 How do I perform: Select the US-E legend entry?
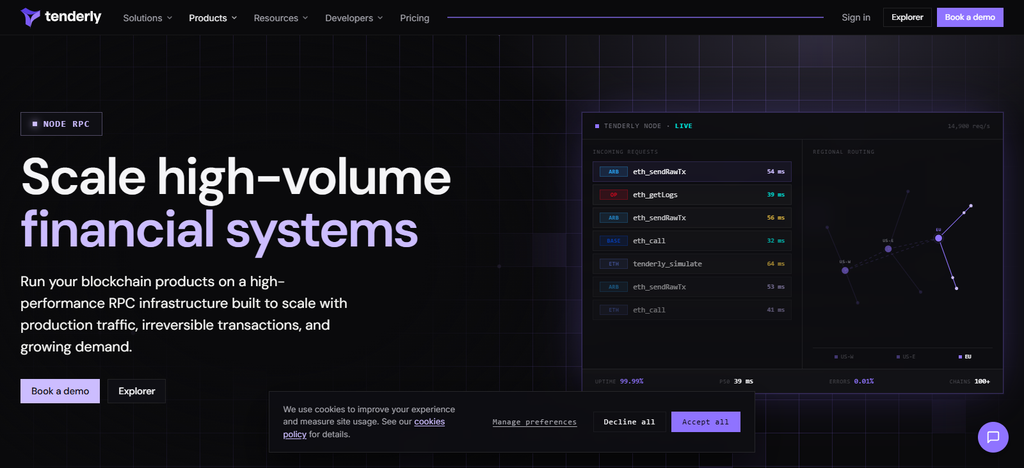[x=906, y=357]
